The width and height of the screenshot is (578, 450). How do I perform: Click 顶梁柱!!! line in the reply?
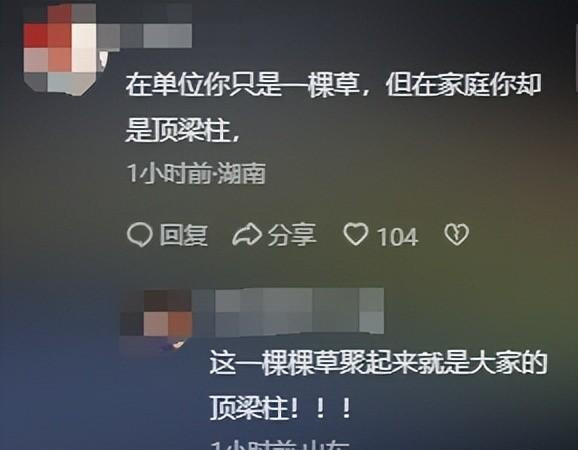pos(280,408)
